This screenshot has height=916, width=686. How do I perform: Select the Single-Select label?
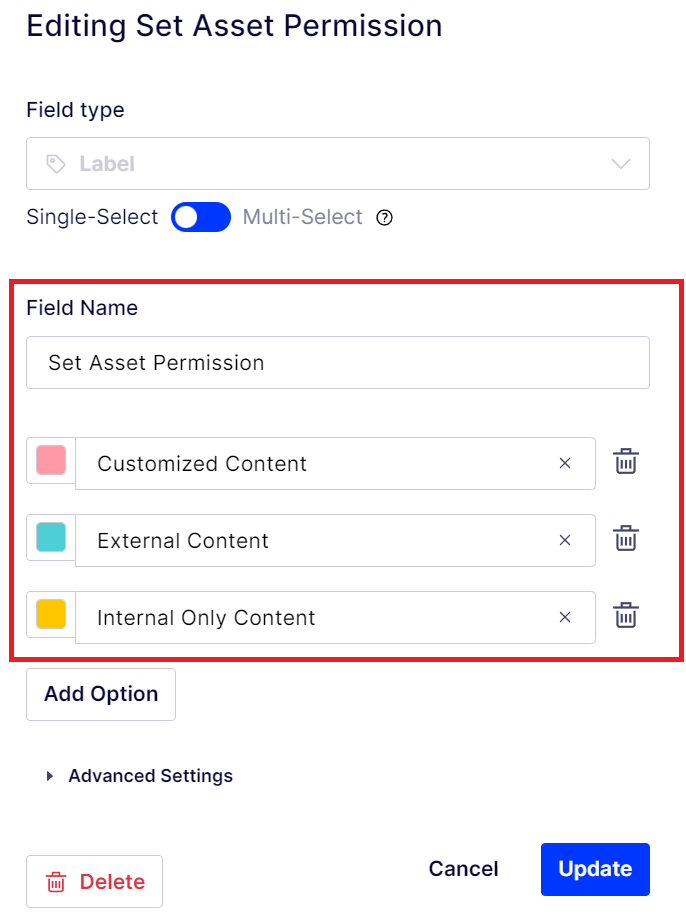(x=92, y=217)
